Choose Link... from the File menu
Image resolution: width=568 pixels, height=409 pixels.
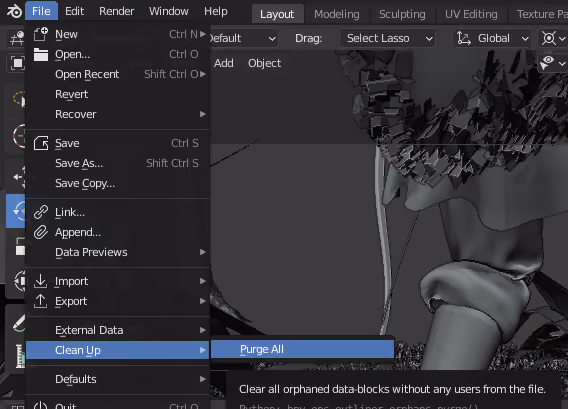point(118,212)
